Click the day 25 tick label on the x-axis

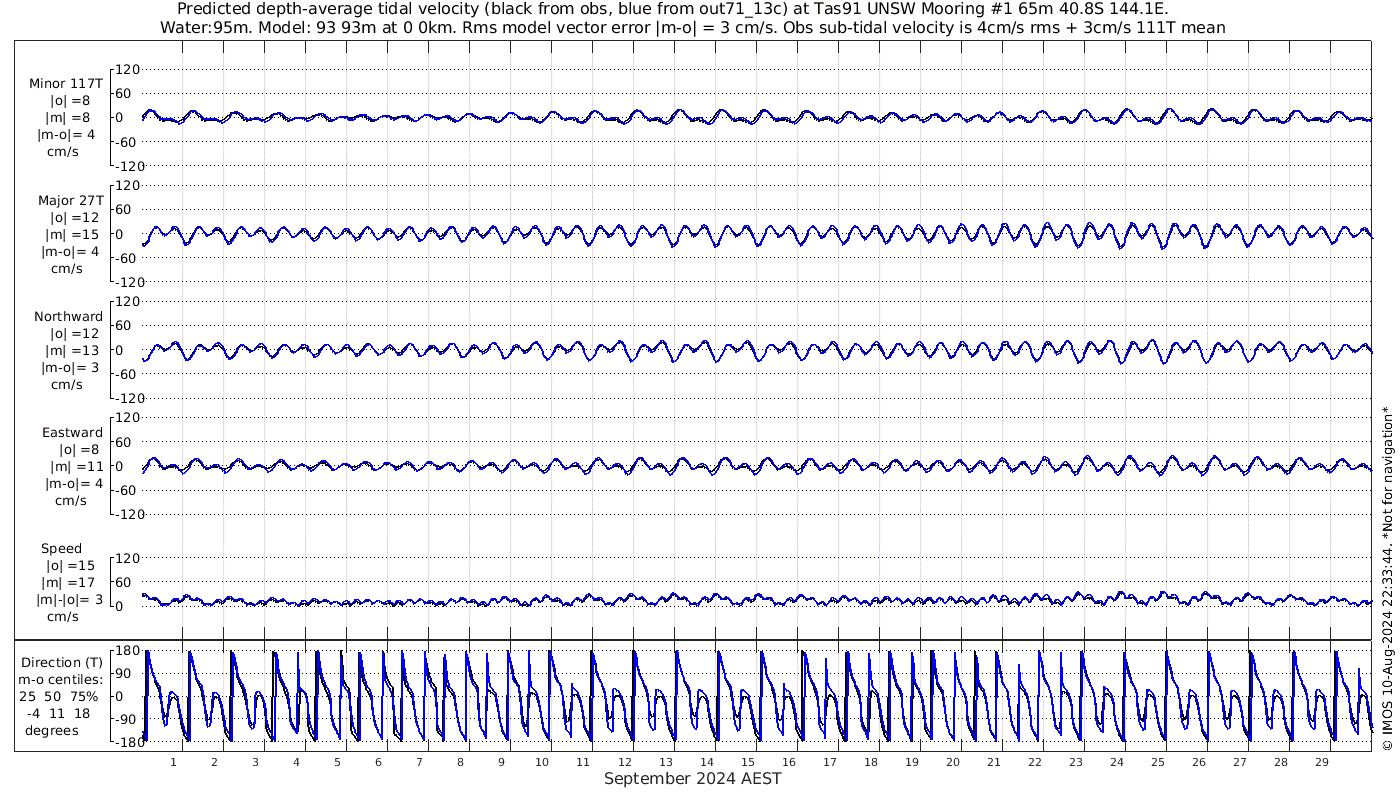1157,762
